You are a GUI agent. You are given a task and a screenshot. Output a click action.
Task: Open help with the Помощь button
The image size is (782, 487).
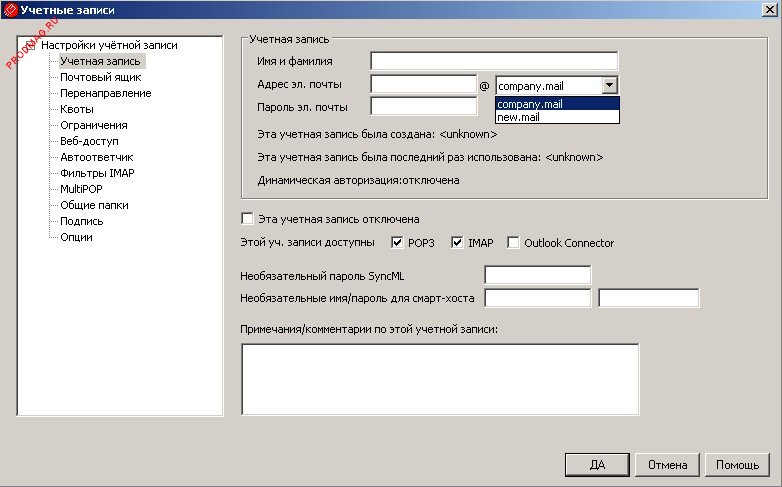(737, 465)
